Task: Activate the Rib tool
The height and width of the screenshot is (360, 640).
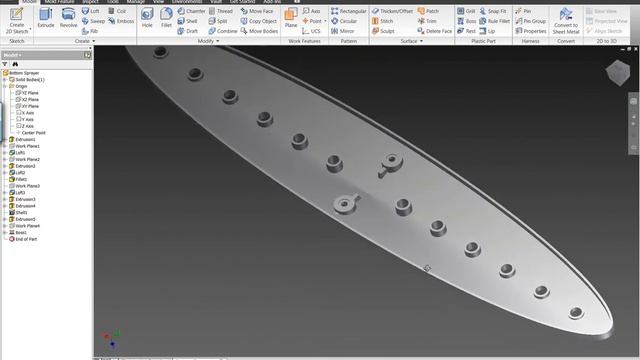Action: [90, 31]
